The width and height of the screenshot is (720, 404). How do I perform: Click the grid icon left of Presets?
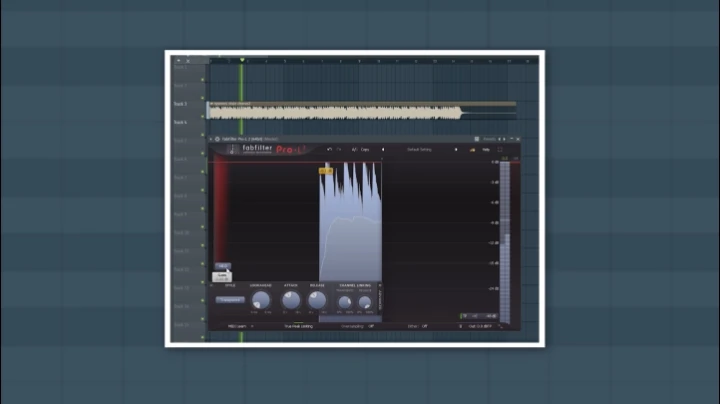tap(477, 139)
